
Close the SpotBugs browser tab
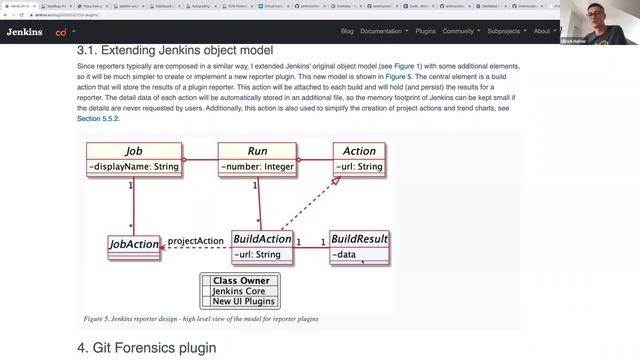tap(71, 6)
